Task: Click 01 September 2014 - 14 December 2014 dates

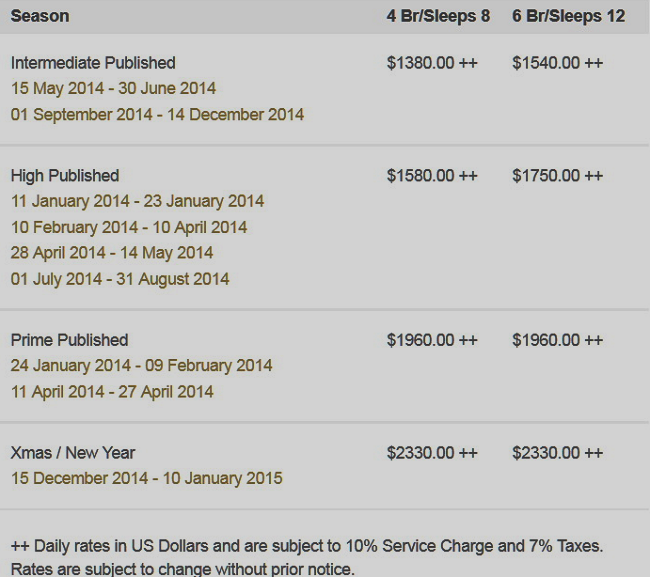Action: [157, 114]
